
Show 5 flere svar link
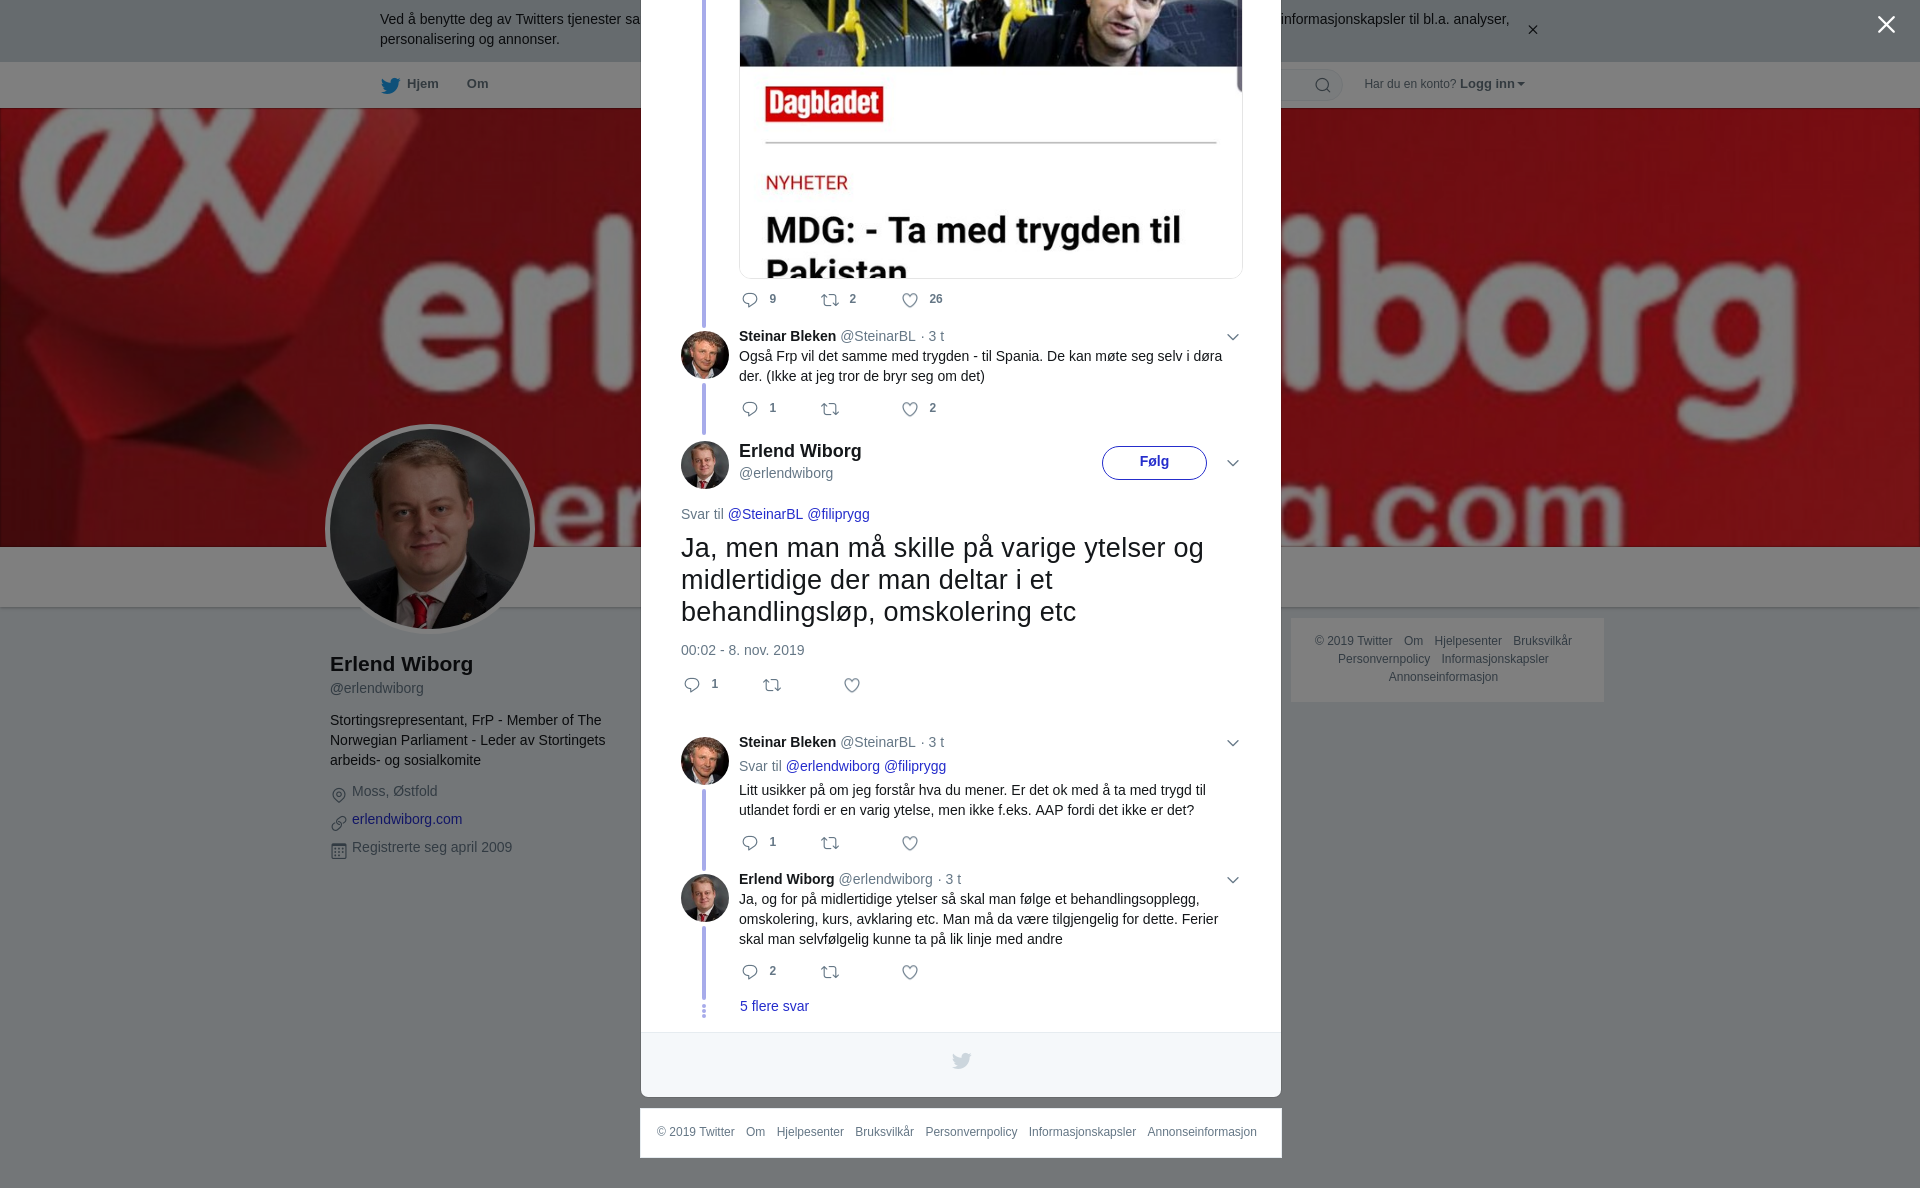(774, 1006)
